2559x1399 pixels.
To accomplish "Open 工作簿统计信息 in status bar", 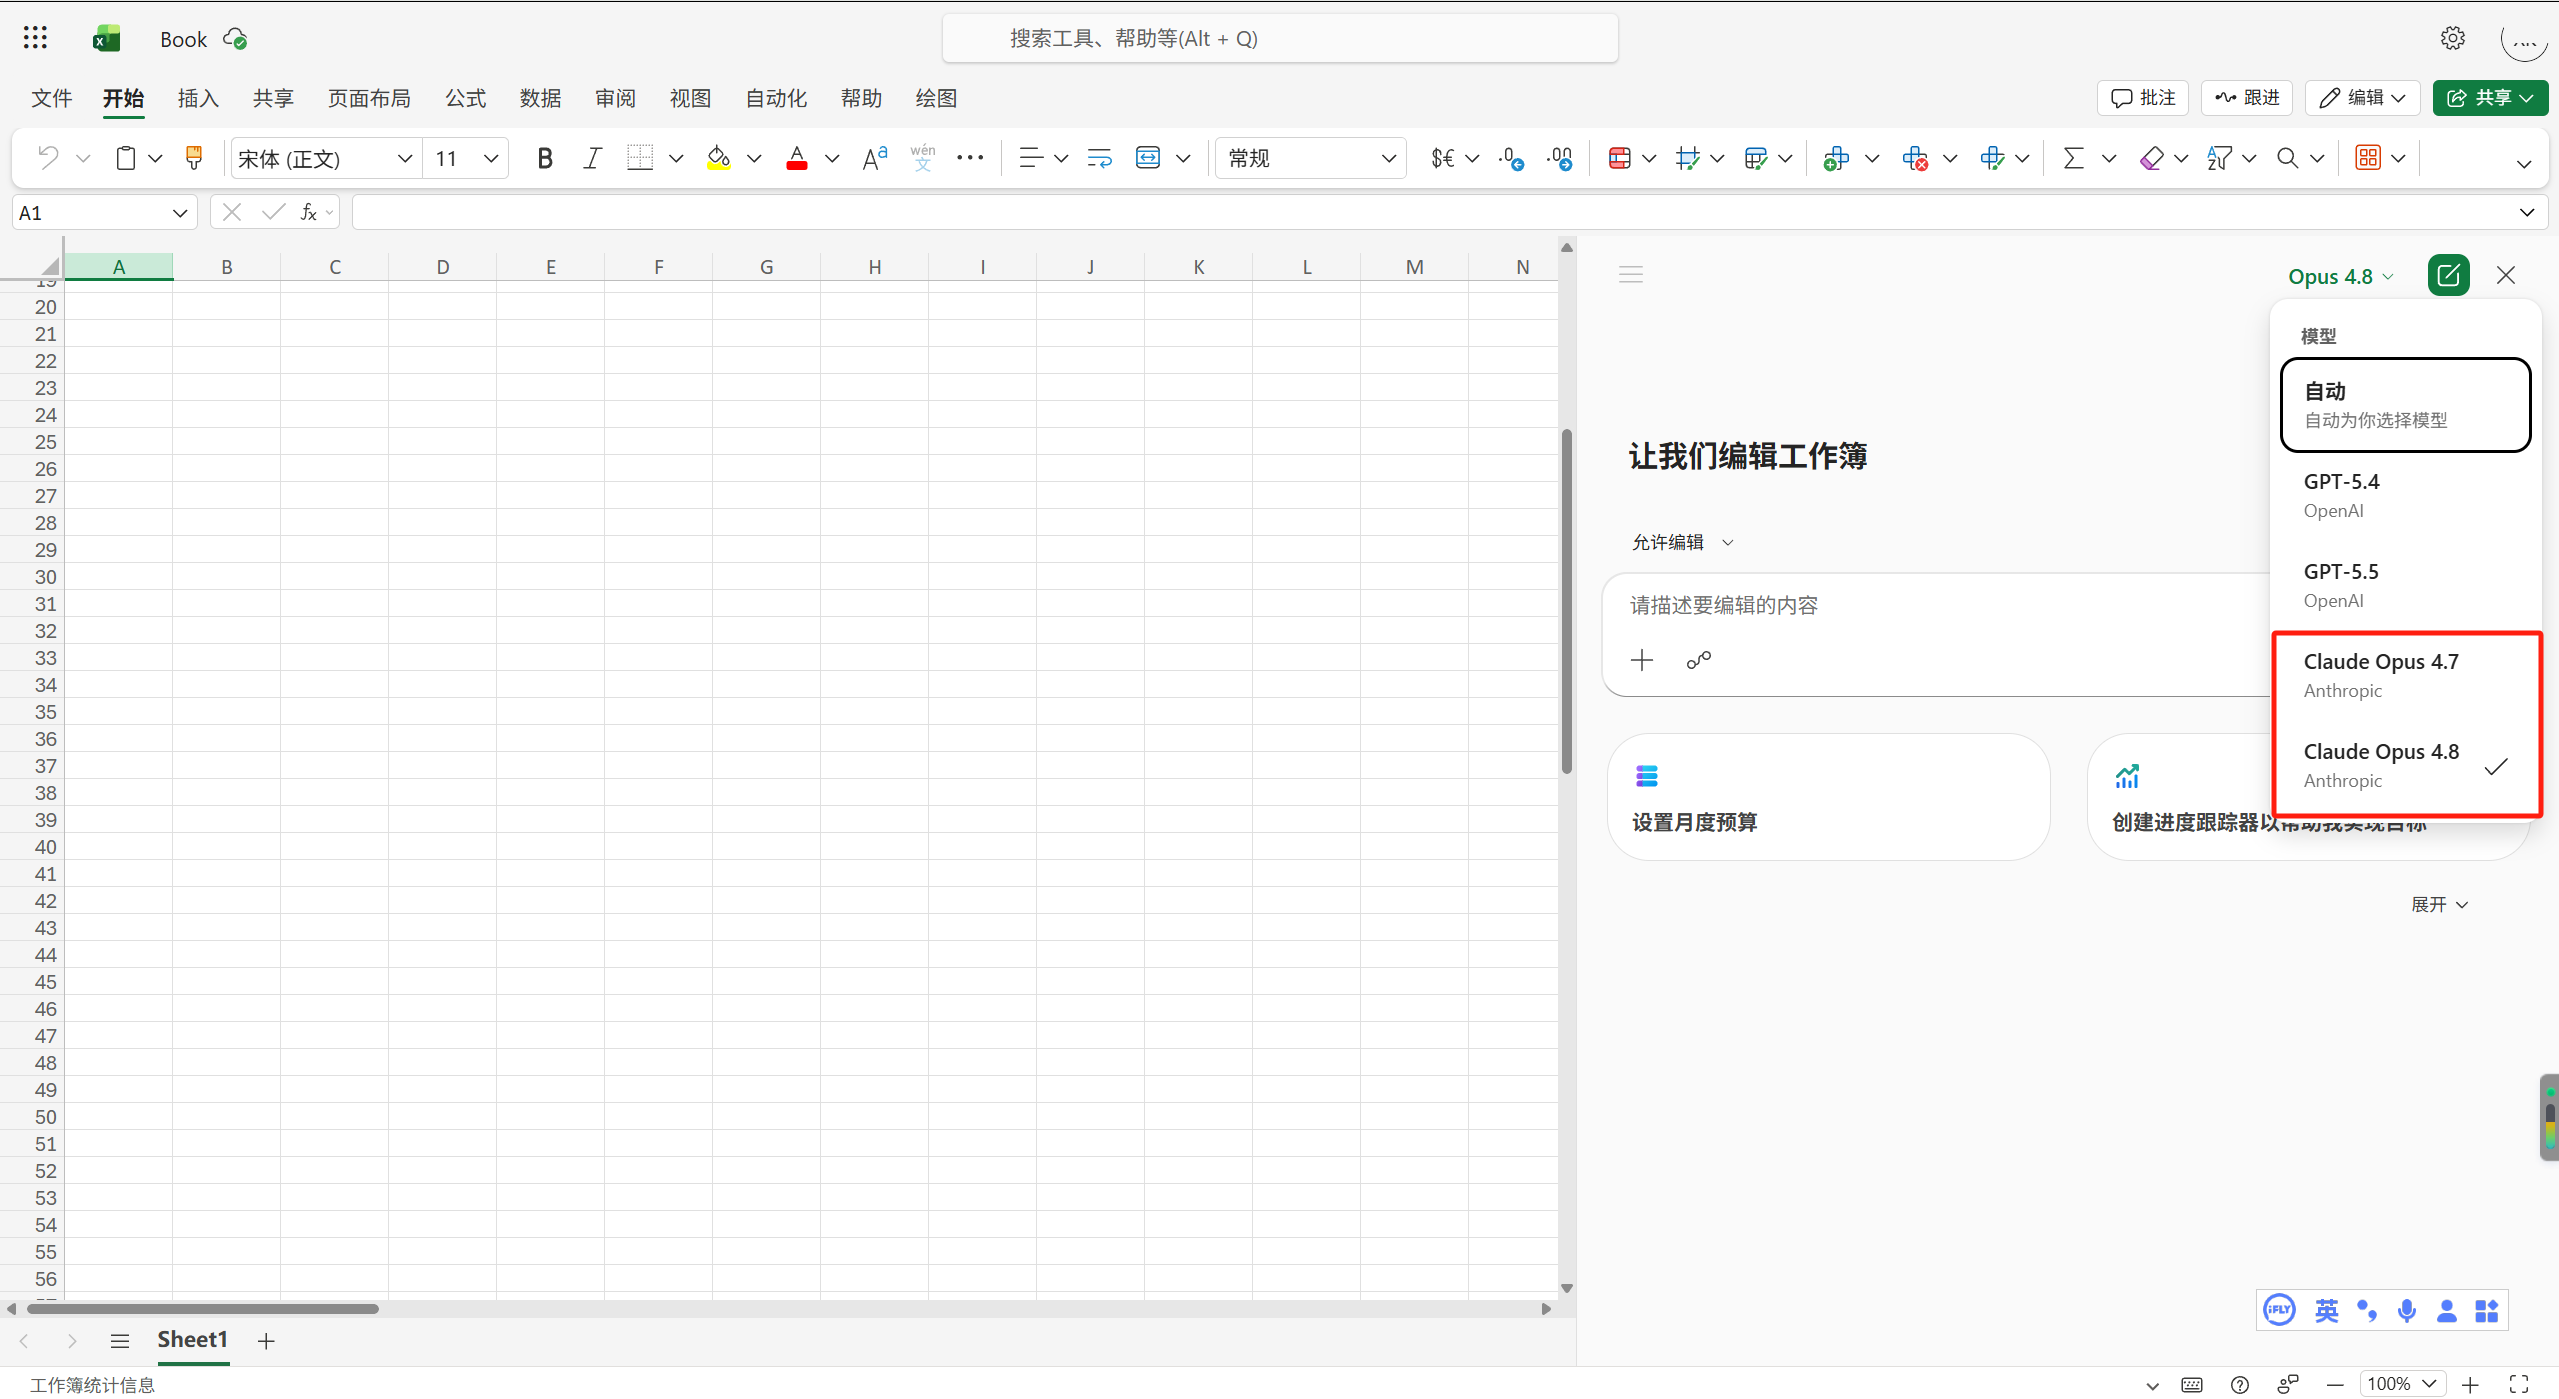I will click(x=92, y=1384).
